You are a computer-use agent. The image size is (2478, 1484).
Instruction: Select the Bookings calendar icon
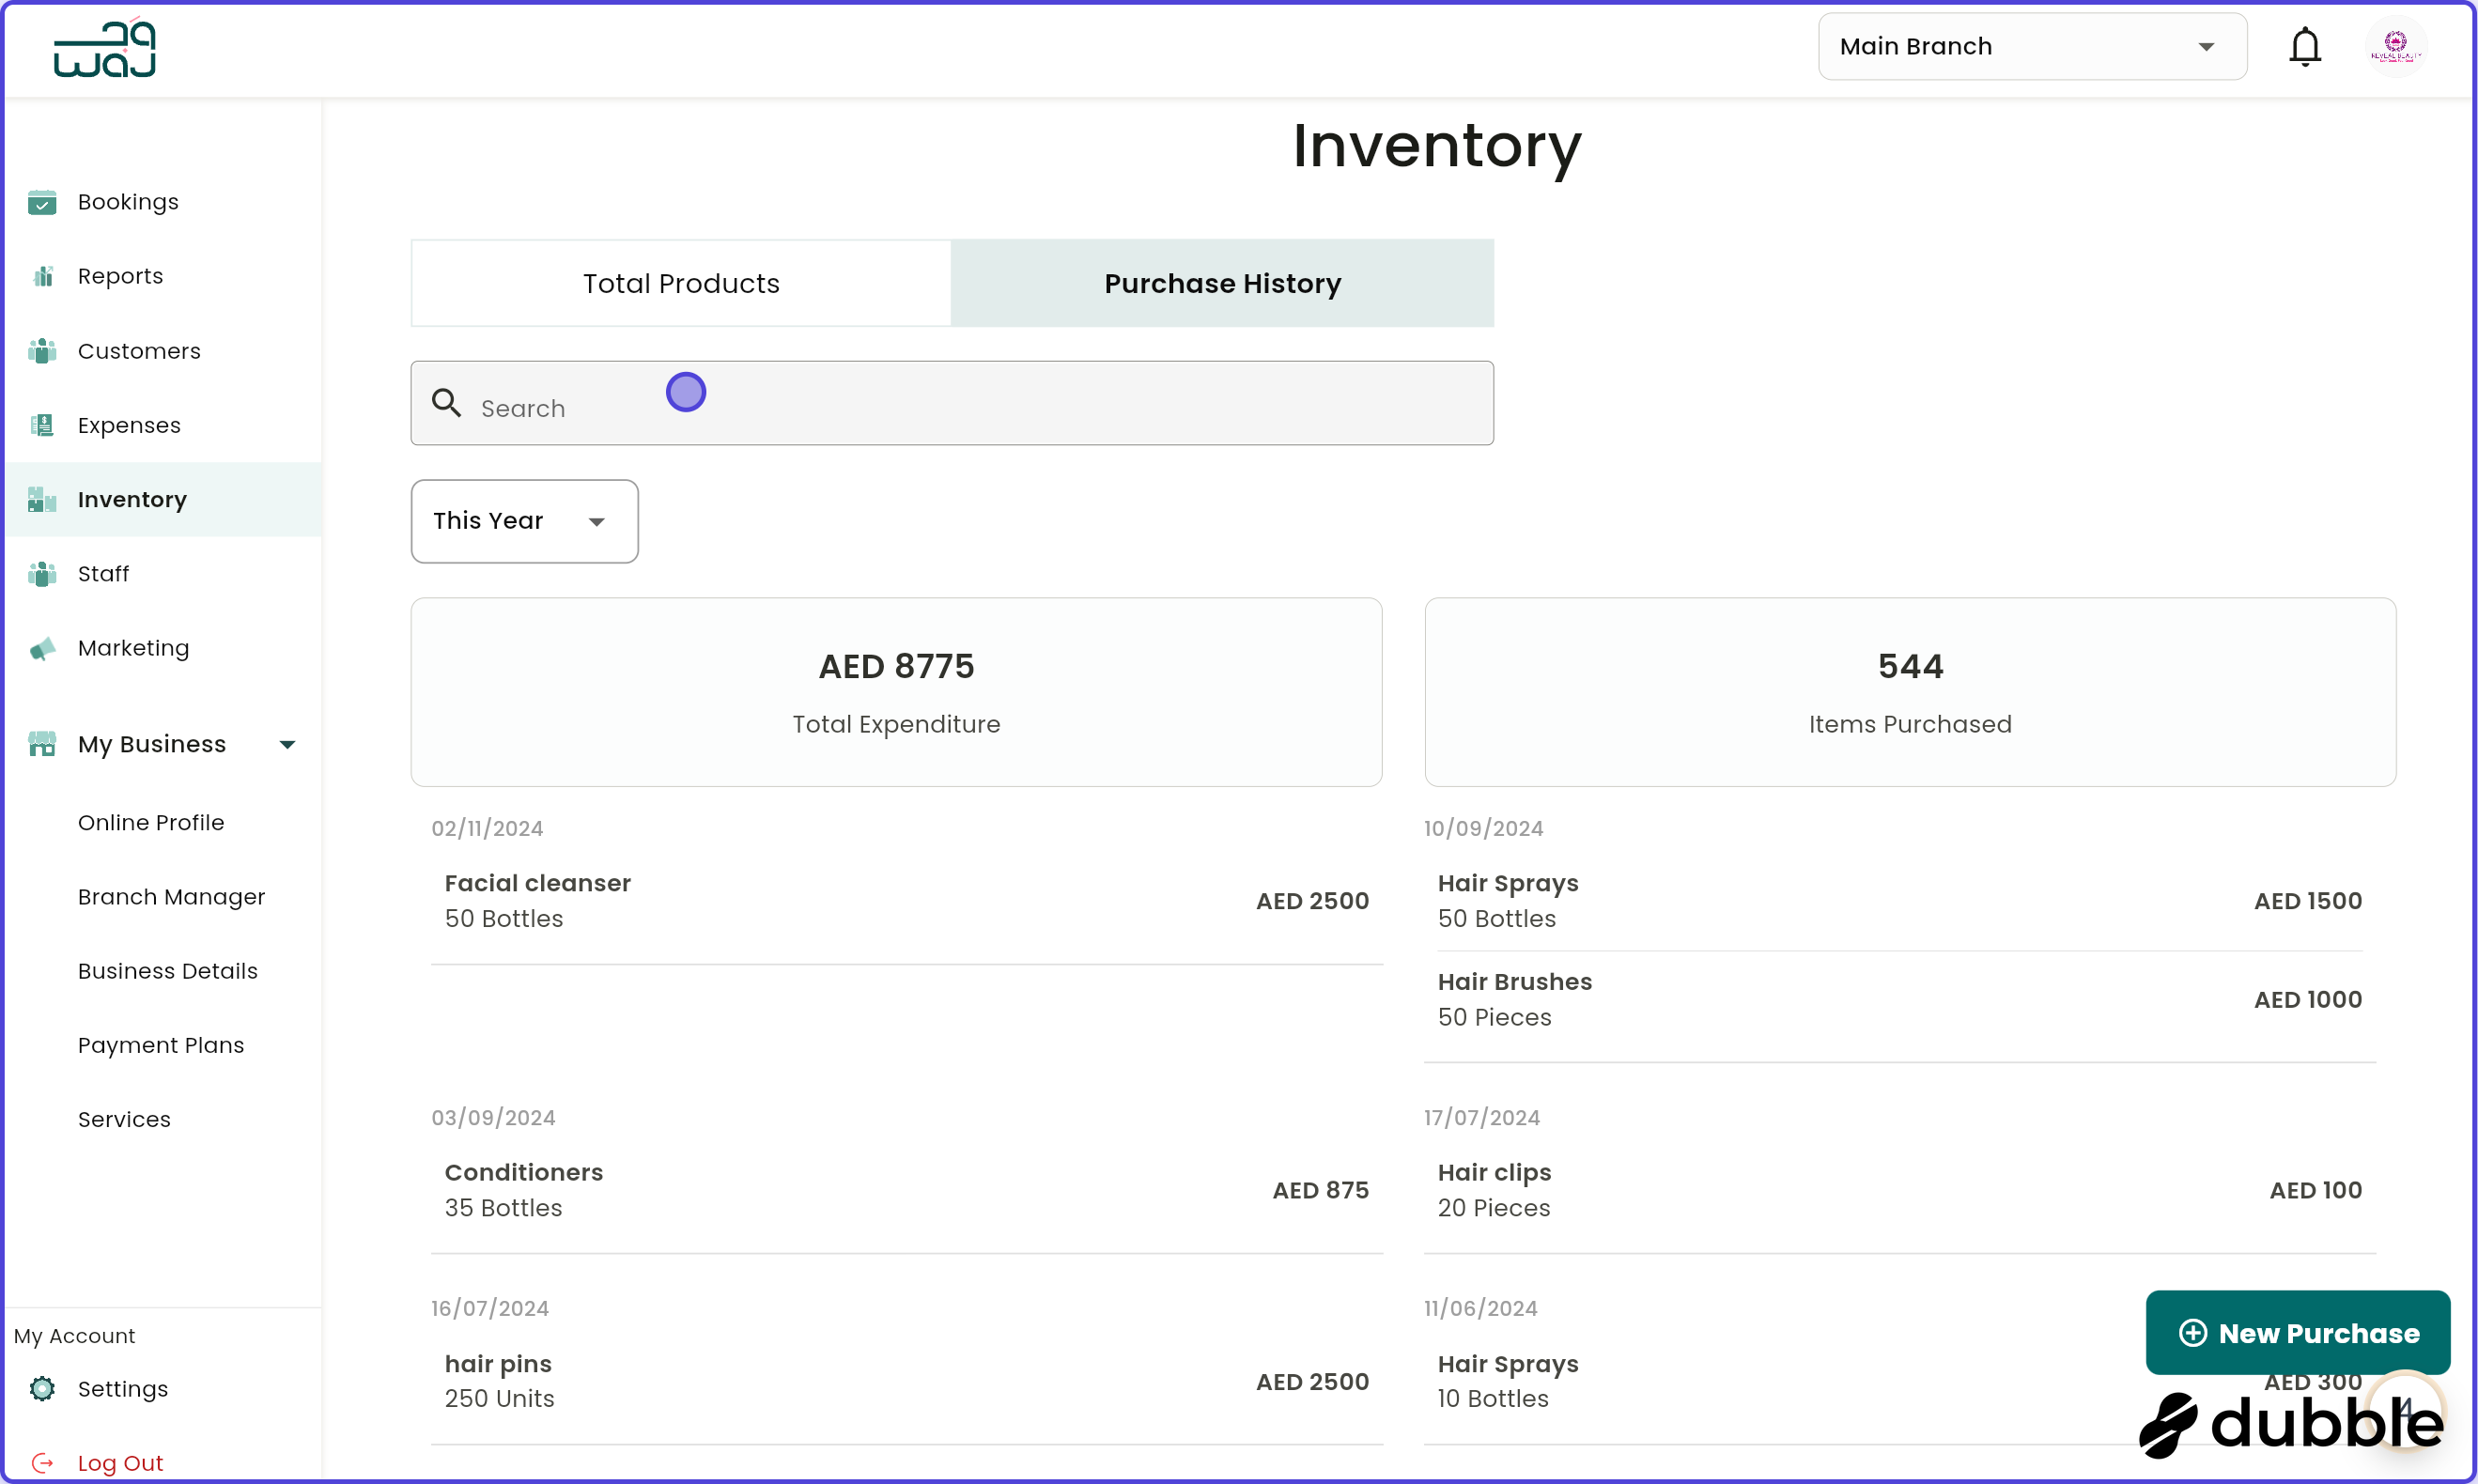42,201
